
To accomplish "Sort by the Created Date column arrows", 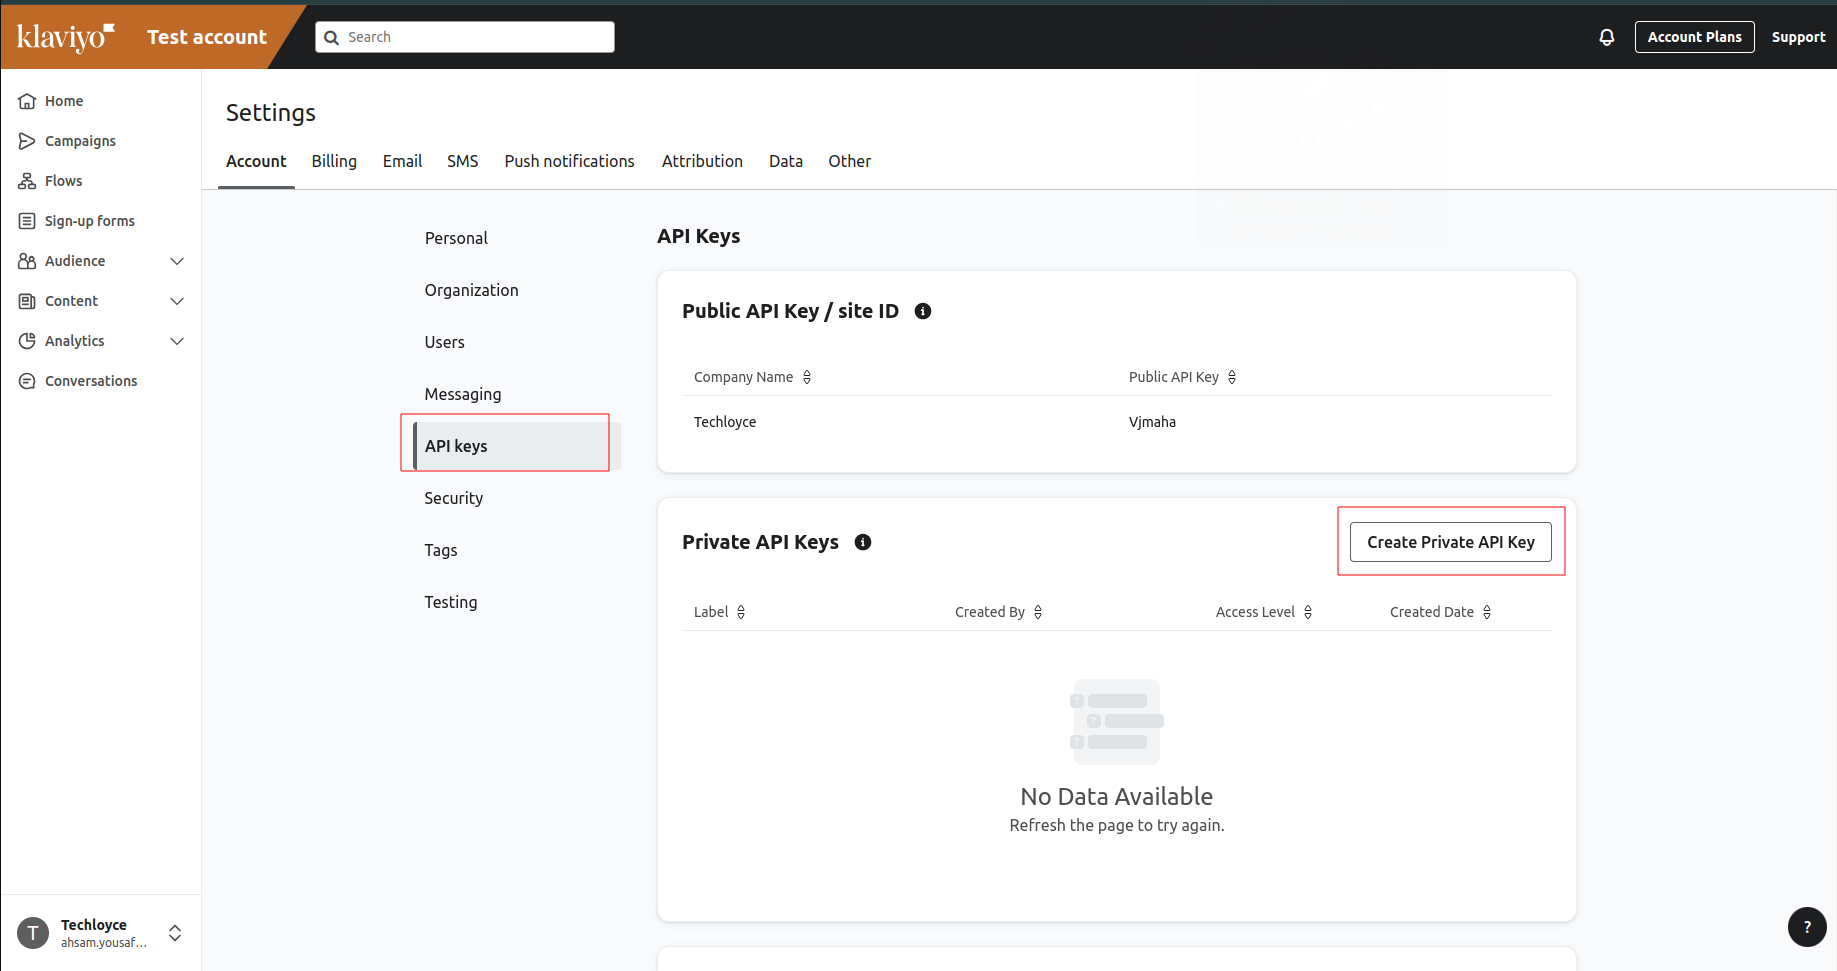I will [1487, 612].
